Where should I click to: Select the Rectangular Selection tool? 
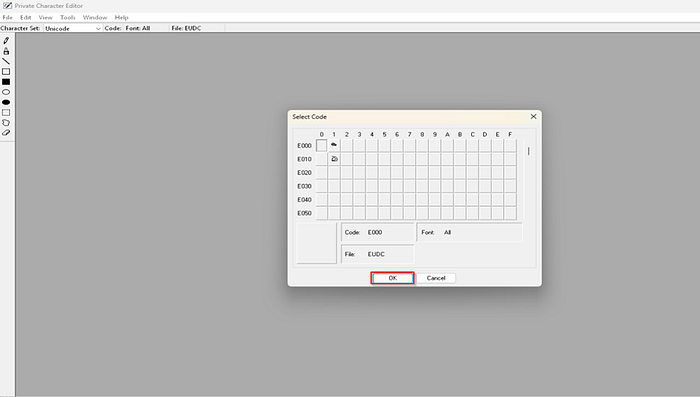(6, 113)
